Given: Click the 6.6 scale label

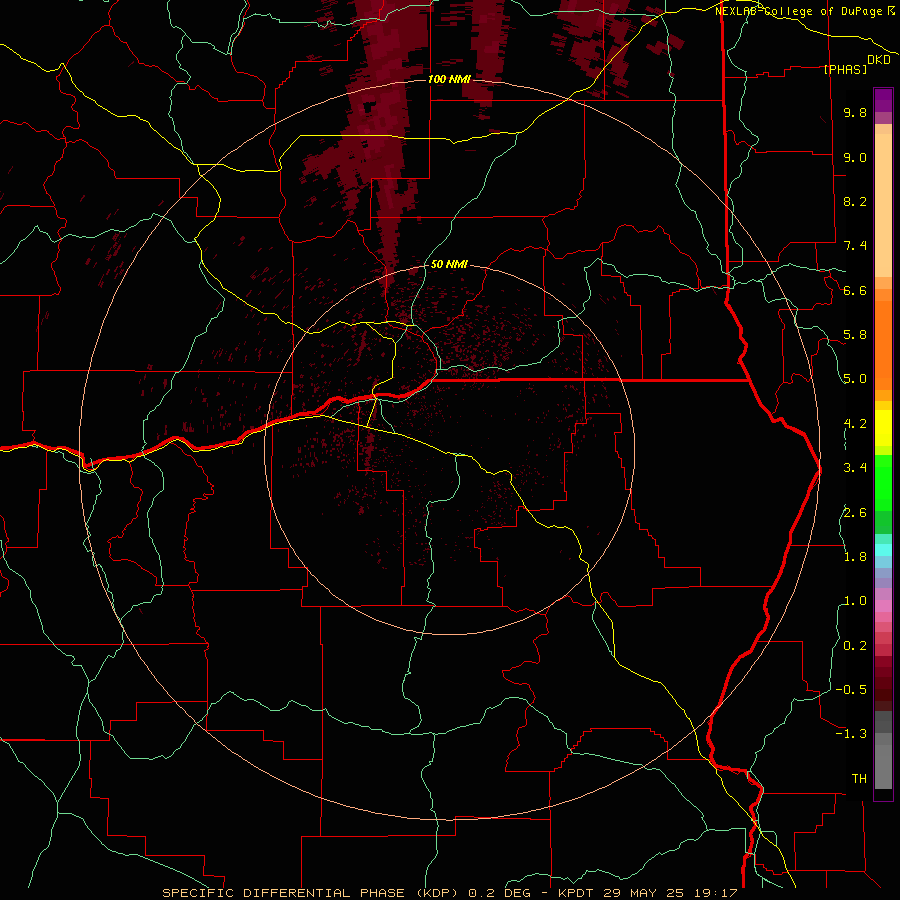Looking at the screenshot, I should point(855,290).
